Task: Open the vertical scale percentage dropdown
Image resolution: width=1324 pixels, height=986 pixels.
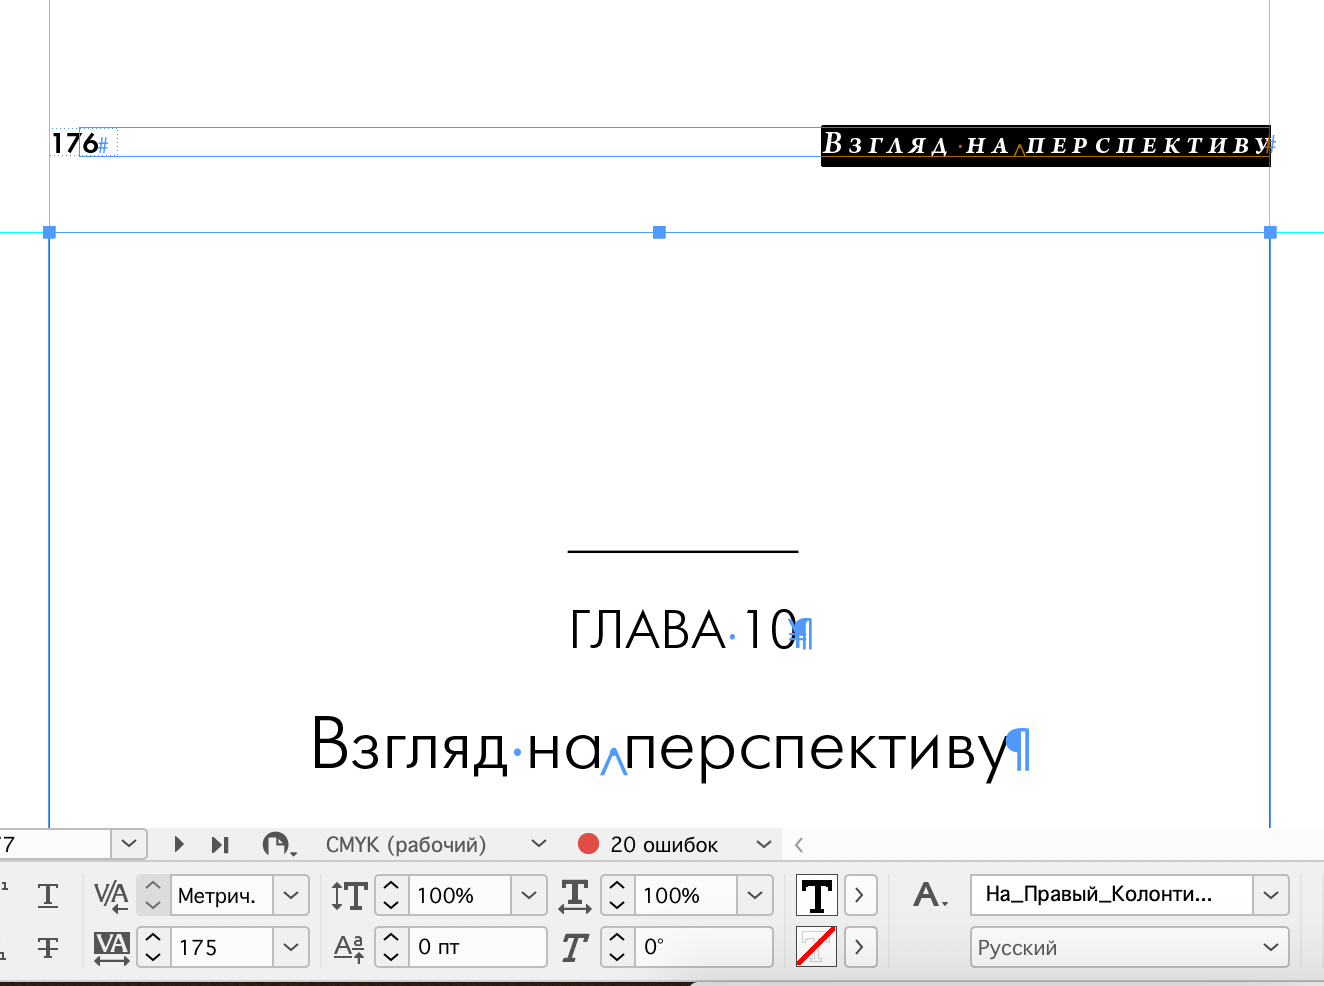Action: click(x=529, y=895)
